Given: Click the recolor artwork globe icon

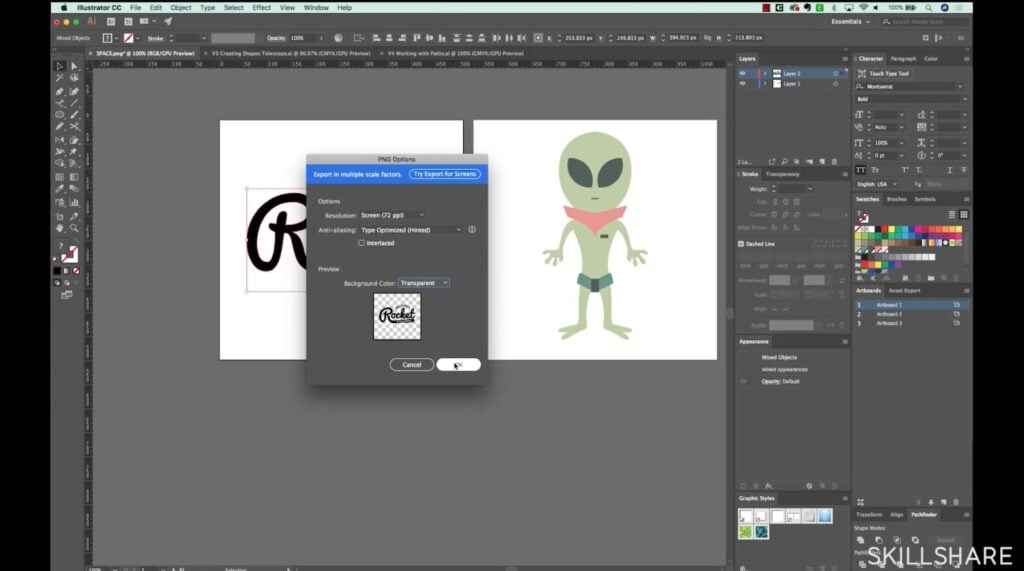Looking at the screenshot, I should click(338, 38).
